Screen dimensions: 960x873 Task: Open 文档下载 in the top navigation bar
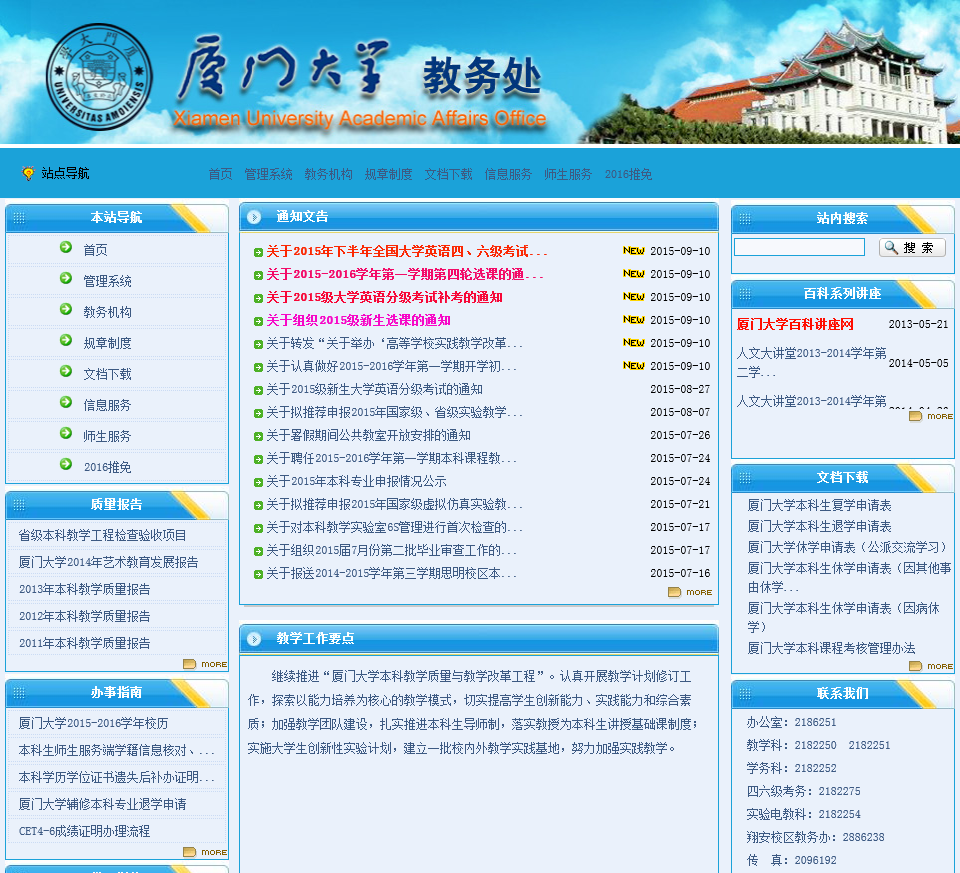448,174
